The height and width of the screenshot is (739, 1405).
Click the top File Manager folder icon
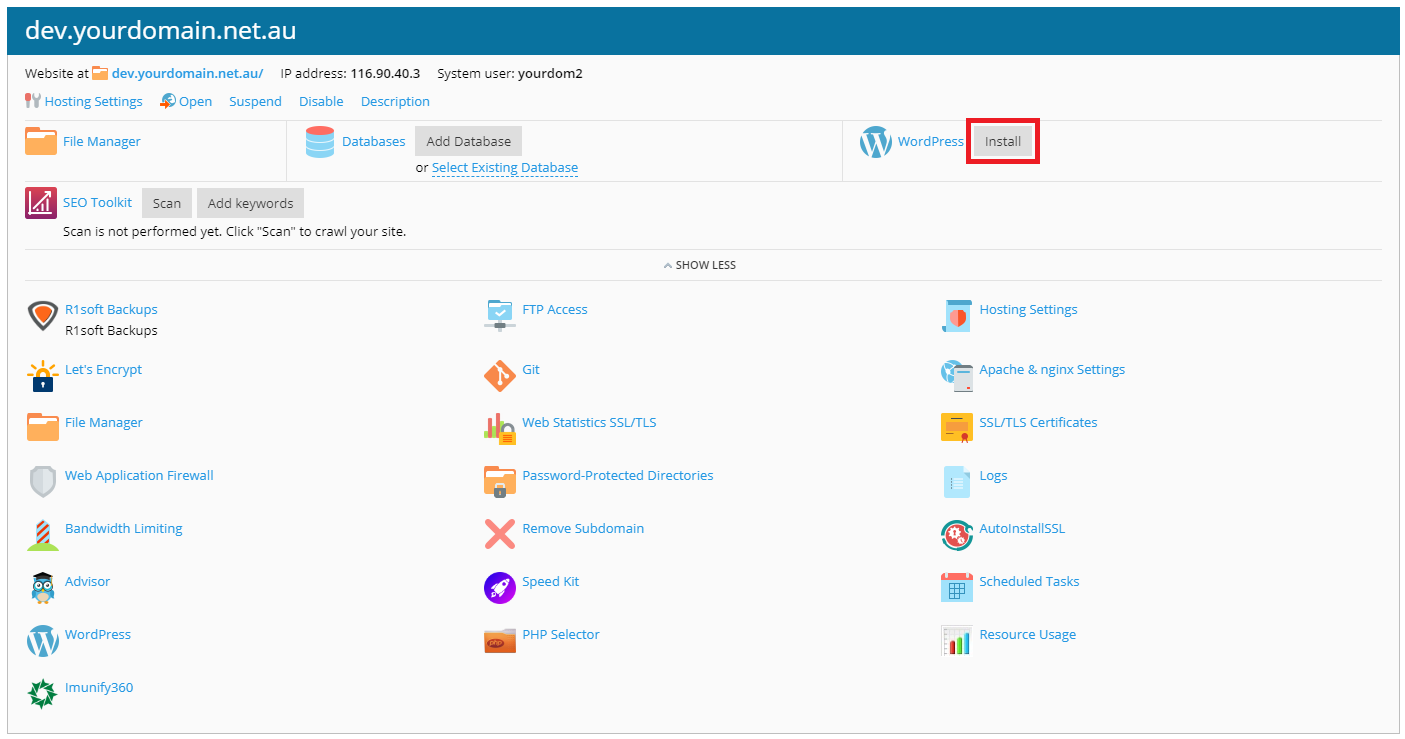coord(41,141)
